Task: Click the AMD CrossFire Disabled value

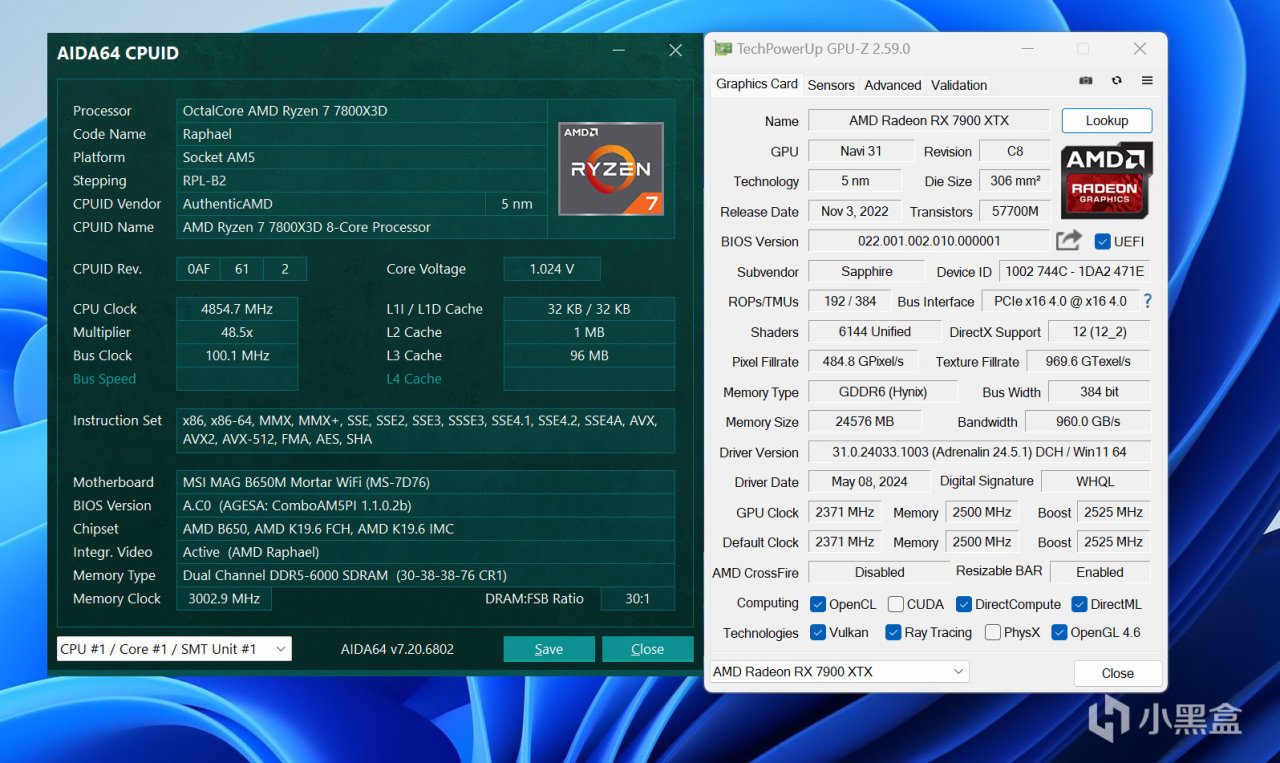Action: click(x=879, y=572)
